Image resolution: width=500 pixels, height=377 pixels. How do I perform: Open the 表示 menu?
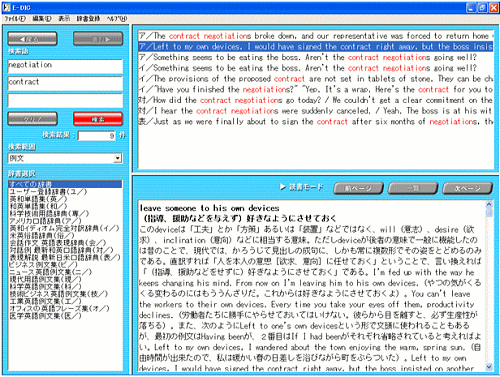coord(64,19)
